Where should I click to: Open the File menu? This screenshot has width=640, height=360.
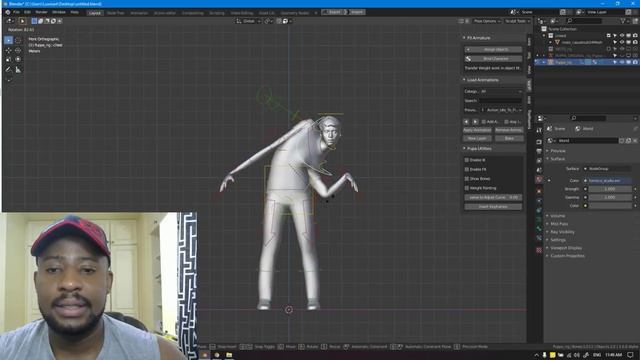pyautogui.click(x=16, y=12)
